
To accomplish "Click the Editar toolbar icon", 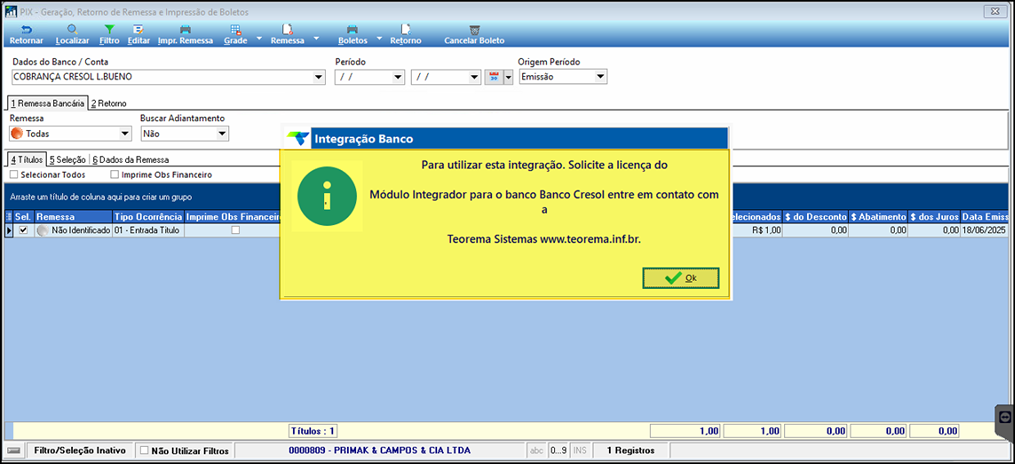I will [x=139, y=30].
